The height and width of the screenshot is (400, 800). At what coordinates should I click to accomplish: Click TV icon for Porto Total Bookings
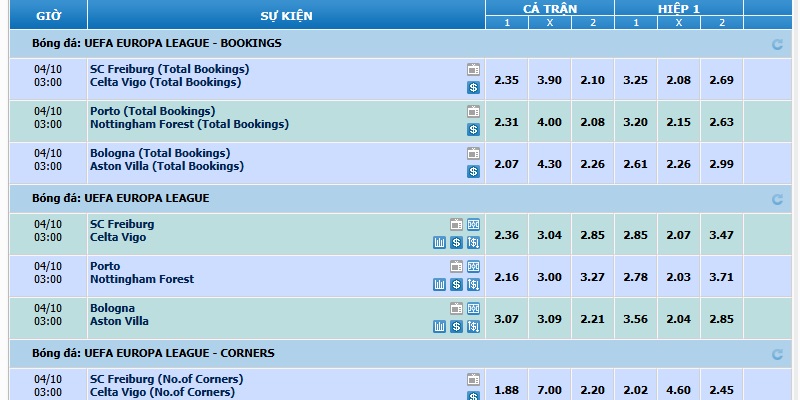(x=473, y=111)
